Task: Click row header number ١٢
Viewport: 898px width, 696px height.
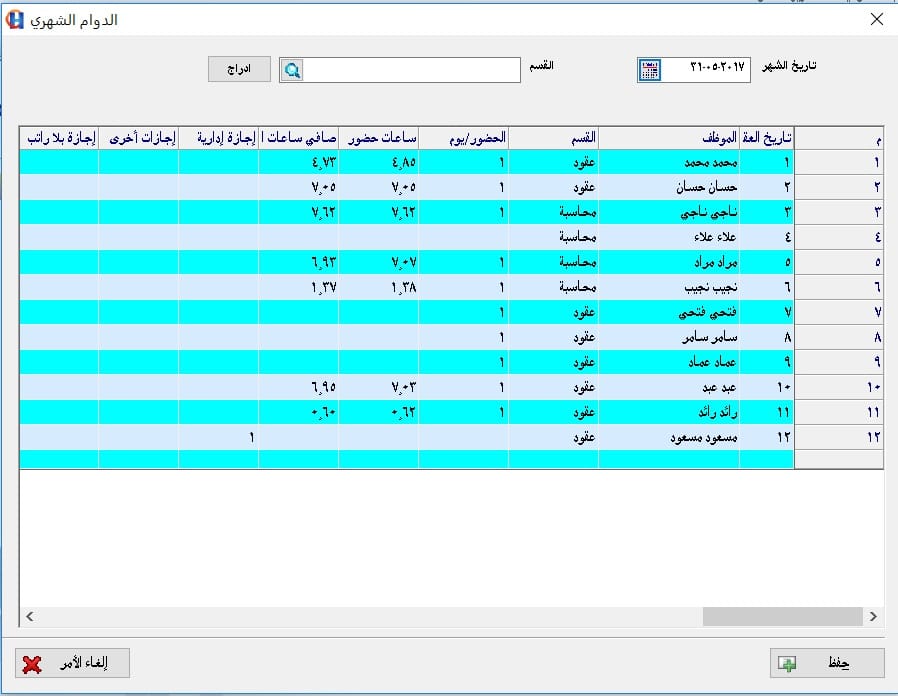Action: click(838, 438)
